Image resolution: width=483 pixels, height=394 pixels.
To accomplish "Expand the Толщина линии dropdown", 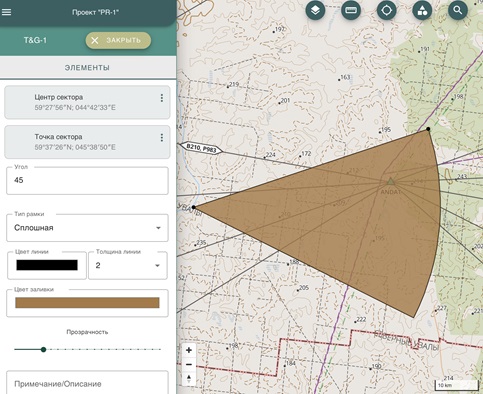I will coord(128,265).
